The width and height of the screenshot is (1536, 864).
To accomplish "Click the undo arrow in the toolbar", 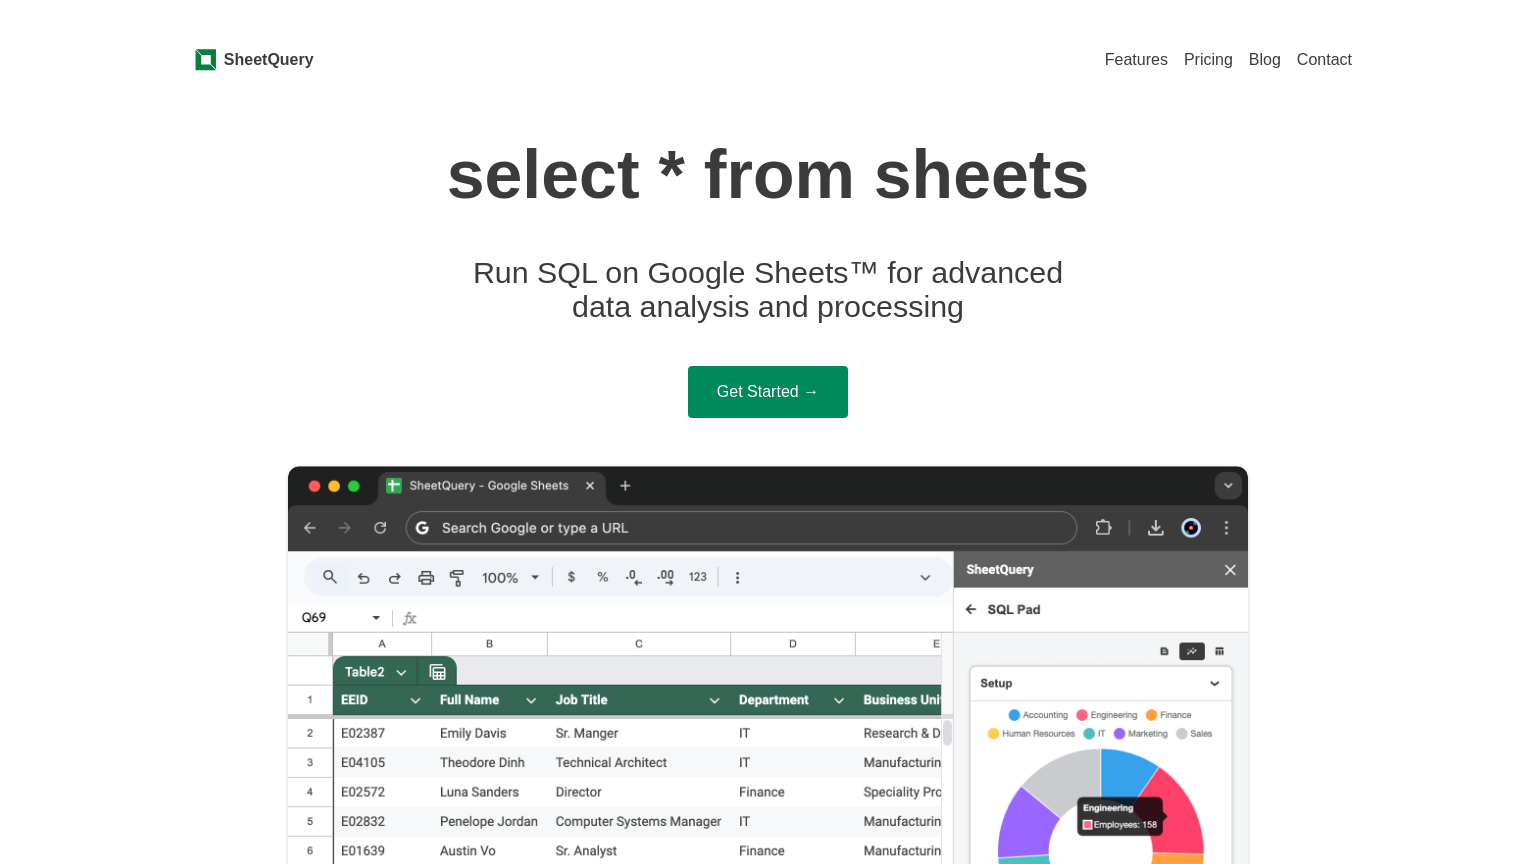I will pos(364,578).
